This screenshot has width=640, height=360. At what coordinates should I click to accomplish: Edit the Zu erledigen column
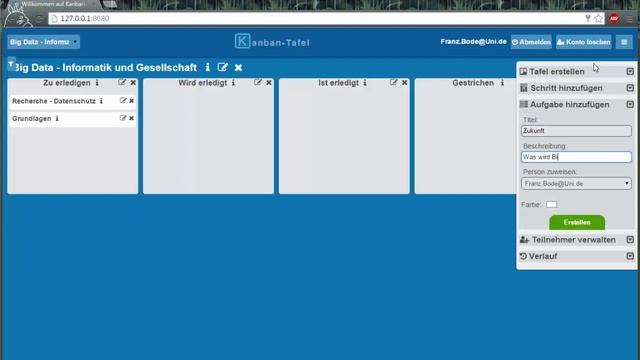[x=122, y=82]
